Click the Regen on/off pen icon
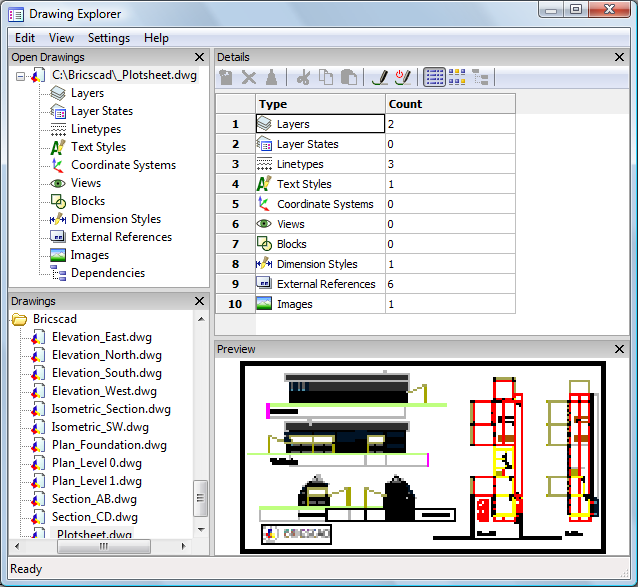Image resolution: width=638 pixels, height=587 pixels. point(403,77)
